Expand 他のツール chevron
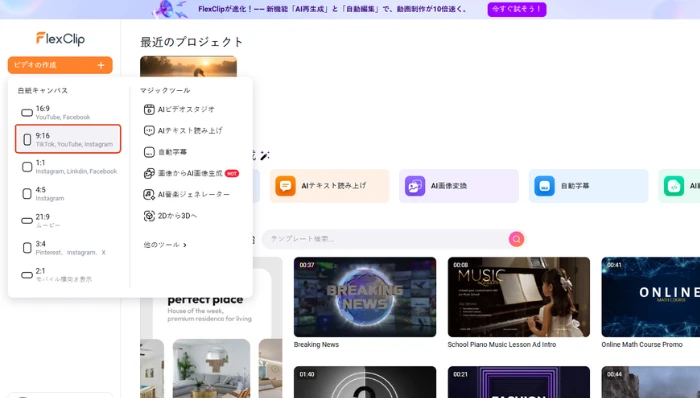 coord(185,245)
